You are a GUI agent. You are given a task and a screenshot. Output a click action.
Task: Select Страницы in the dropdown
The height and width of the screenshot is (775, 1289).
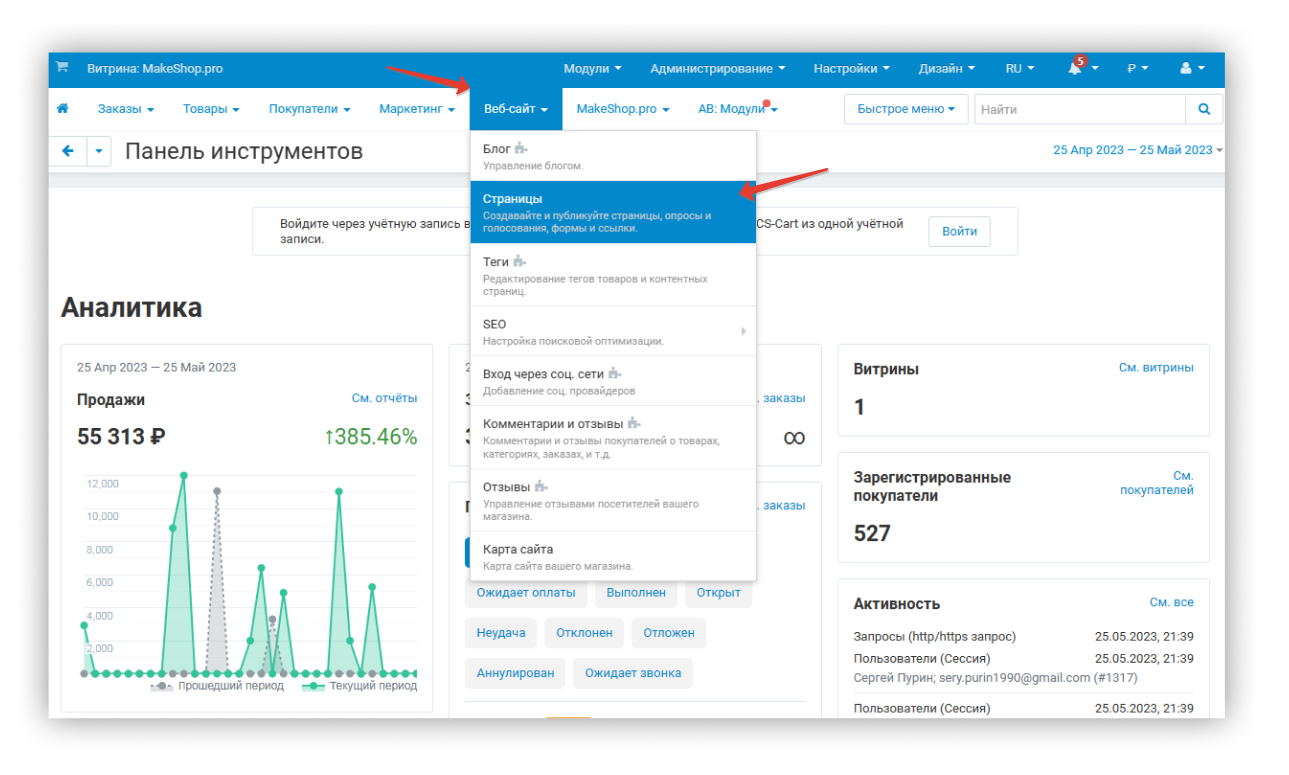[x=613, y=212]
